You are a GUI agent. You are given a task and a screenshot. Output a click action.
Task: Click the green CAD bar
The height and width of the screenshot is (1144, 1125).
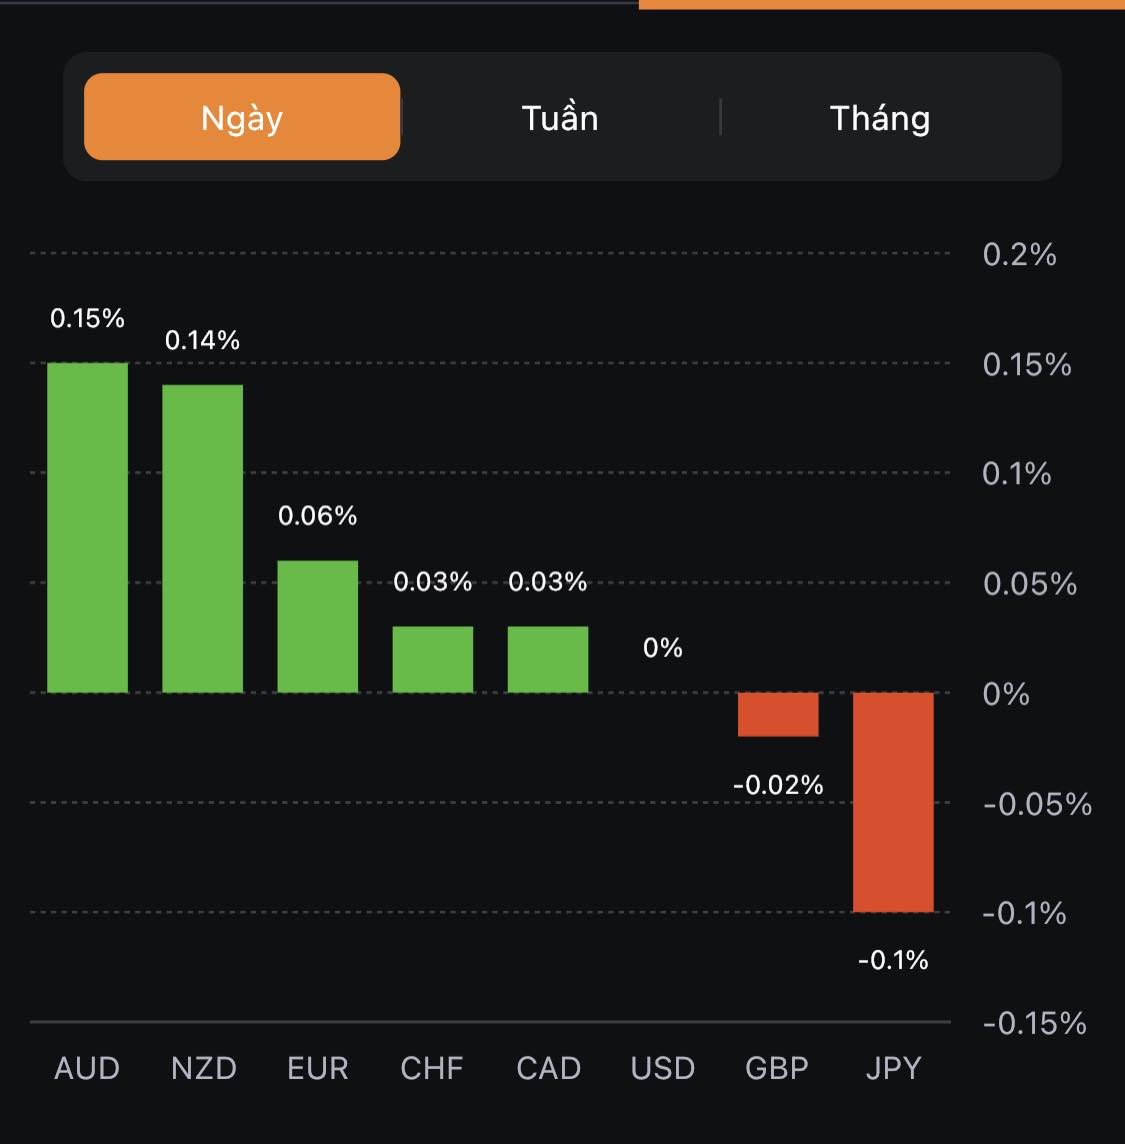coord(548,659)
